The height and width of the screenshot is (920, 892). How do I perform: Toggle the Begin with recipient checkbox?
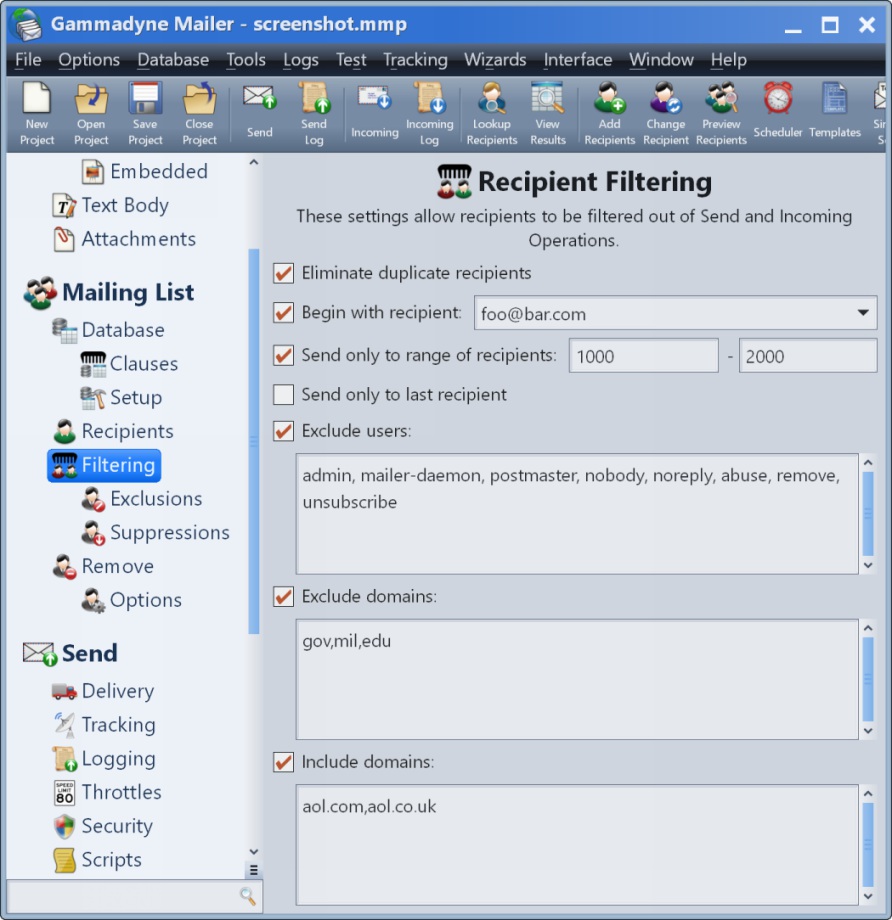(x=283, y=313)
